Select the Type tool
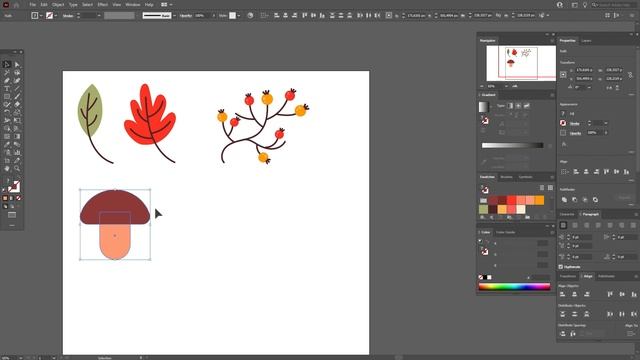The height and width of the screenshot is (360, 640). pos(7,89)
